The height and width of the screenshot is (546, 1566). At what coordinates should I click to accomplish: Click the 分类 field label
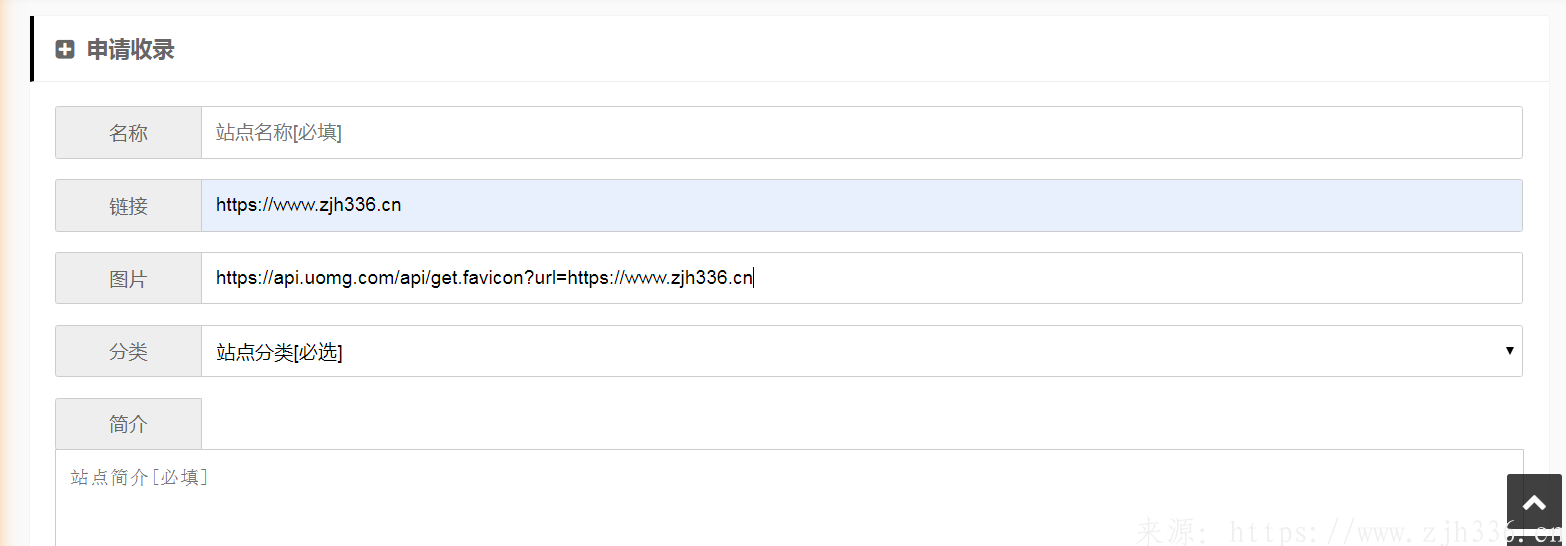pos(128,351)
